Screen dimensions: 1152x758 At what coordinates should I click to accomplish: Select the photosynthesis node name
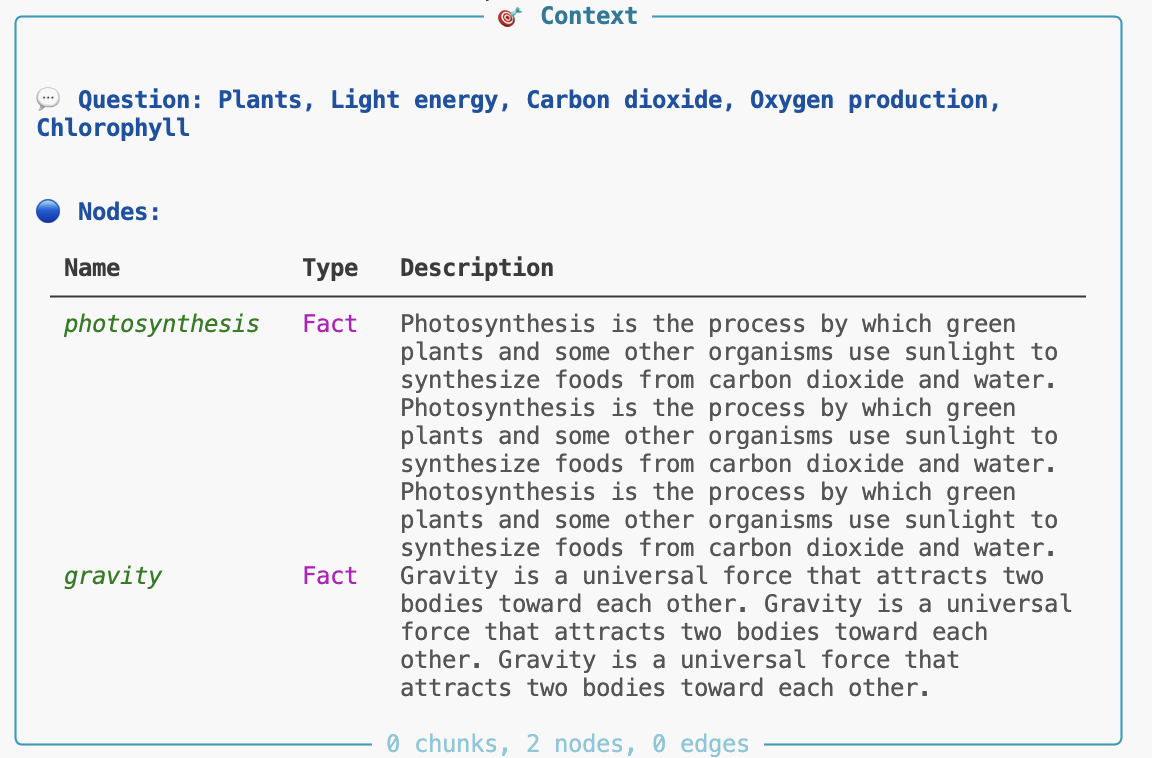(161, 324)
